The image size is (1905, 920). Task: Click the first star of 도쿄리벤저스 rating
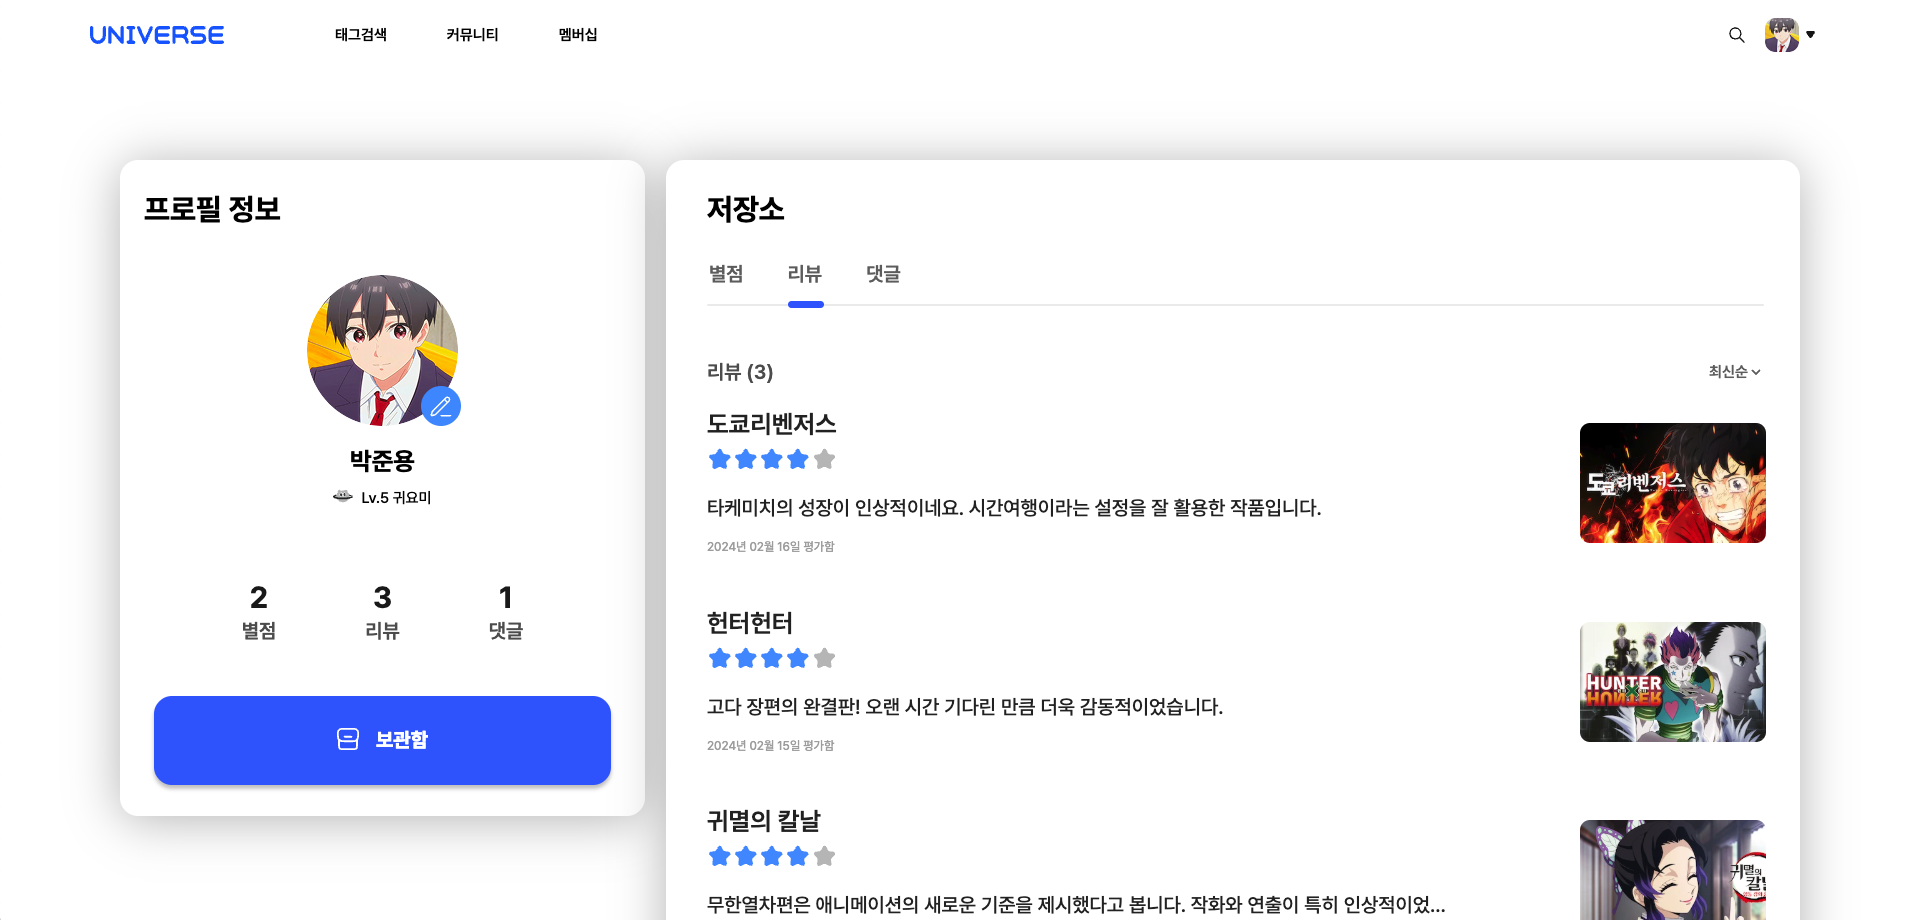point(719,459)
